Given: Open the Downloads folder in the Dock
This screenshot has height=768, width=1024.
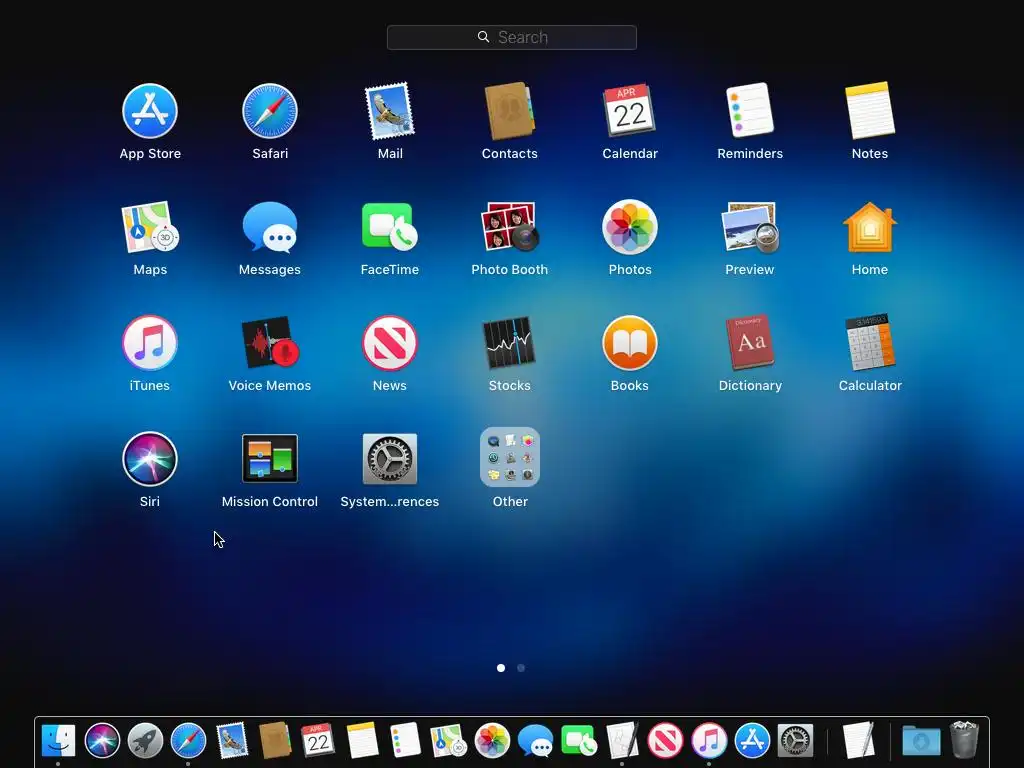Looking at the screenshot, I should click(x=921, y=741).
